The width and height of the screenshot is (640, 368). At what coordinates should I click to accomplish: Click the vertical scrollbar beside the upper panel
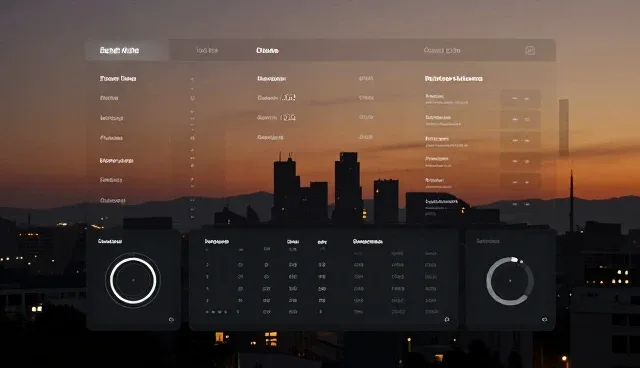coord(564,127)
